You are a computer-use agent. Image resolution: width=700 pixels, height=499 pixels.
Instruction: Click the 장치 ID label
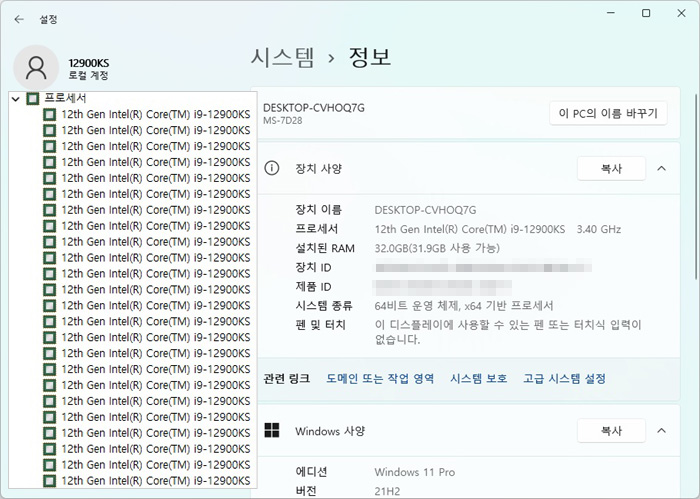313,268
